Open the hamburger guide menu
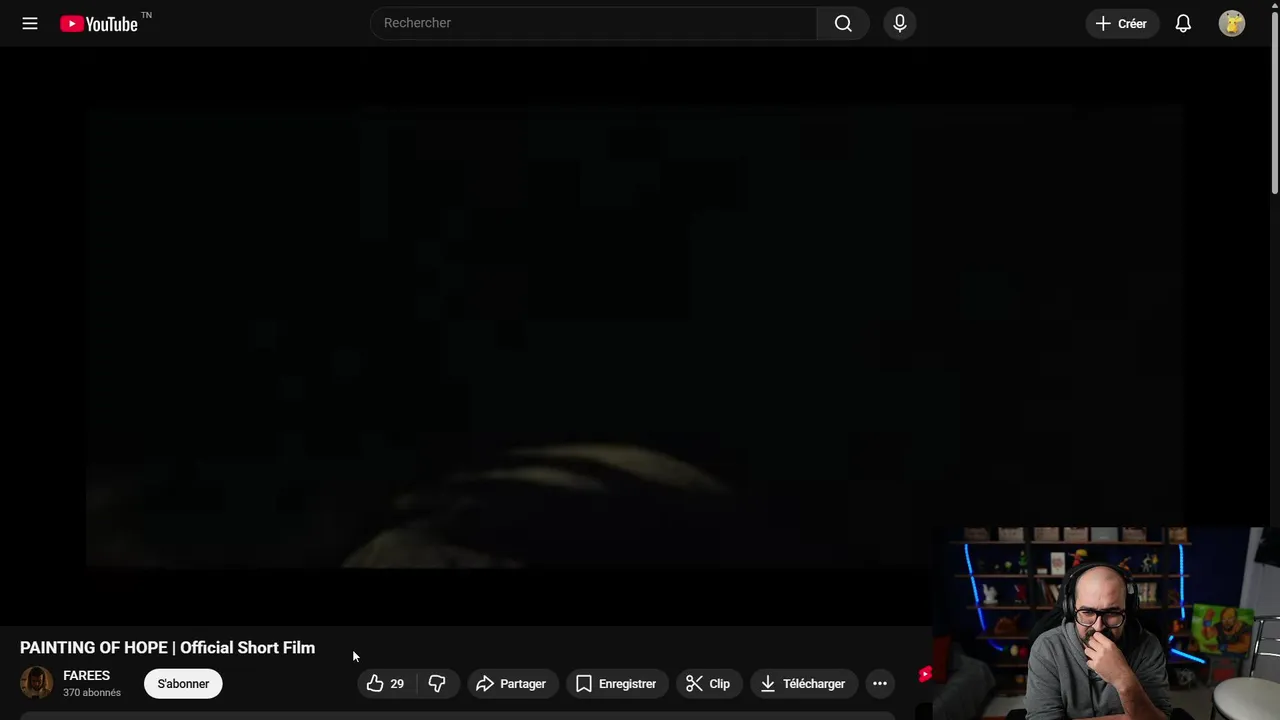Screen dimensions: 1280x720 tap(30, 23)
